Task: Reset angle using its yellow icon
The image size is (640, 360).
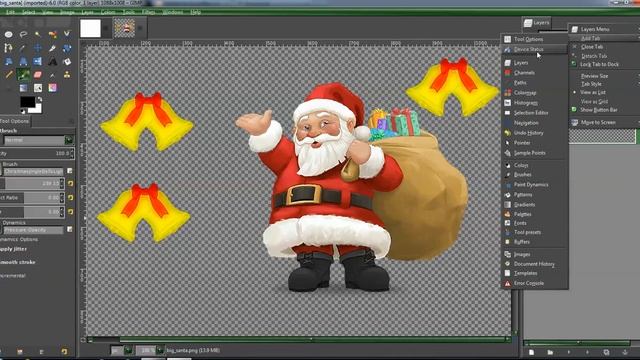Action: pos(70,212)
